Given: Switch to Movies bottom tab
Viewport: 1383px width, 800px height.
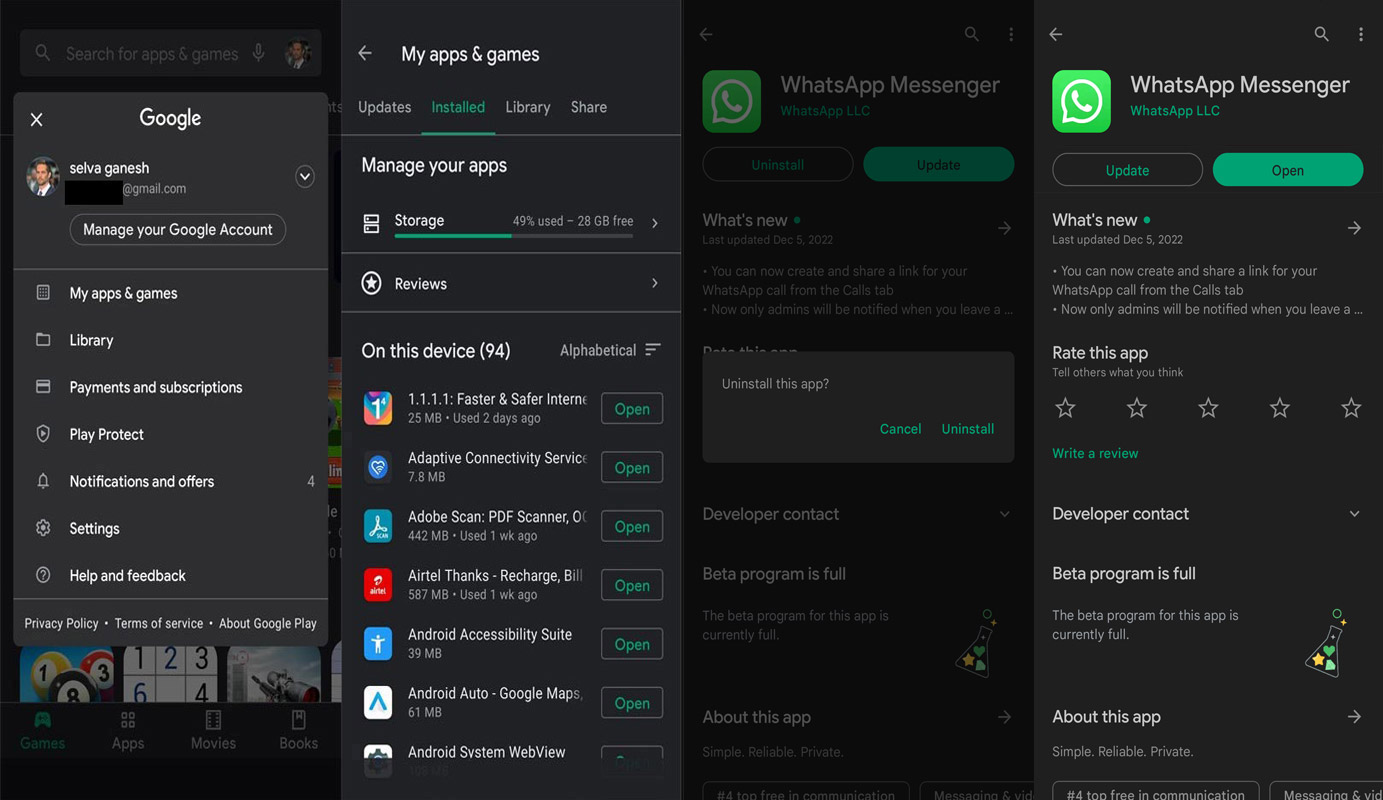Looking at the screenshot, I should pyautogui.click(x=213, y=731).
